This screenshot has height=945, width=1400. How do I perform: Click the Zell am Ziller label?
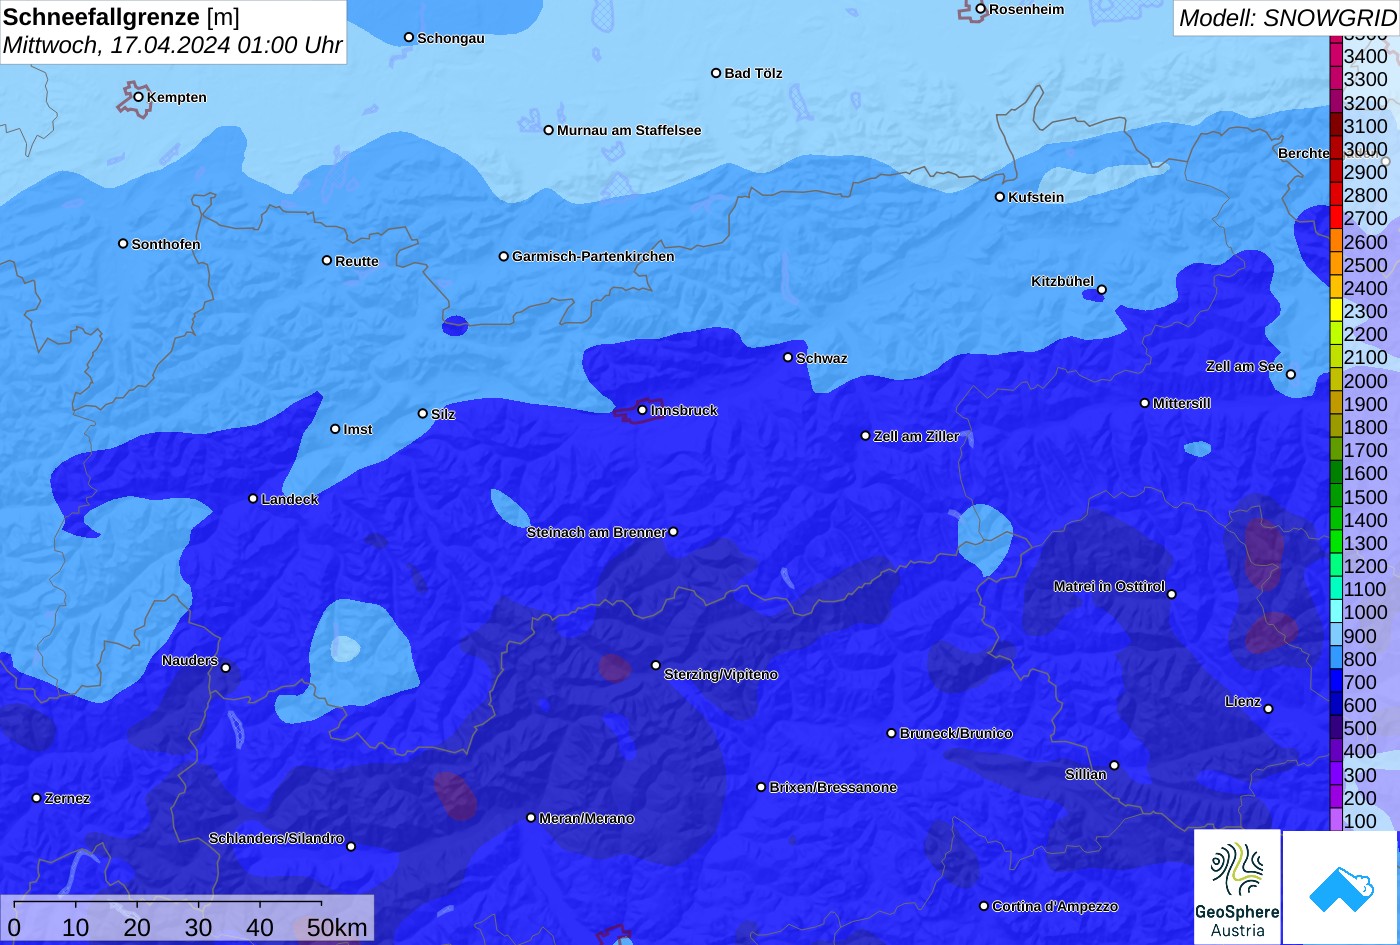pos(916,436)
